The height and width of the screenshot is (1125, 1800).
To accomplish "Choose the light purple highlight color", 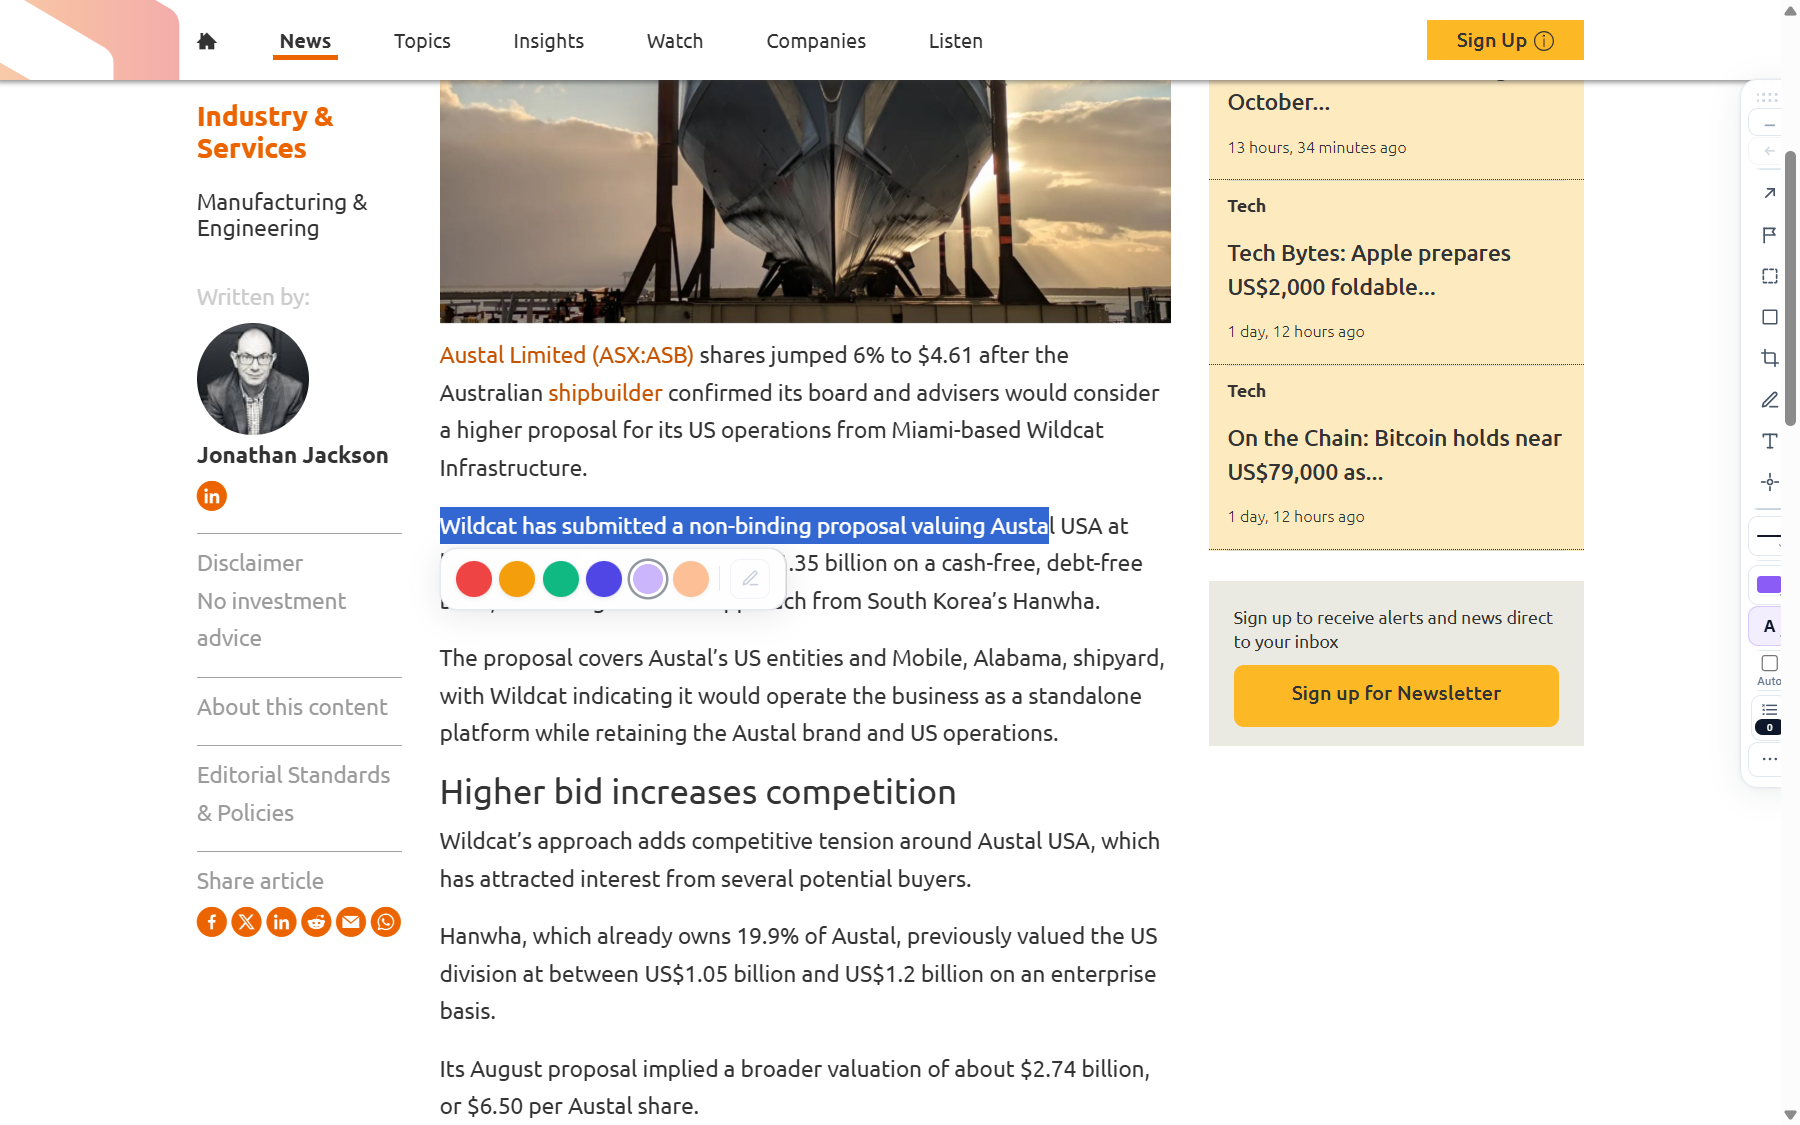I will [648, 579].
